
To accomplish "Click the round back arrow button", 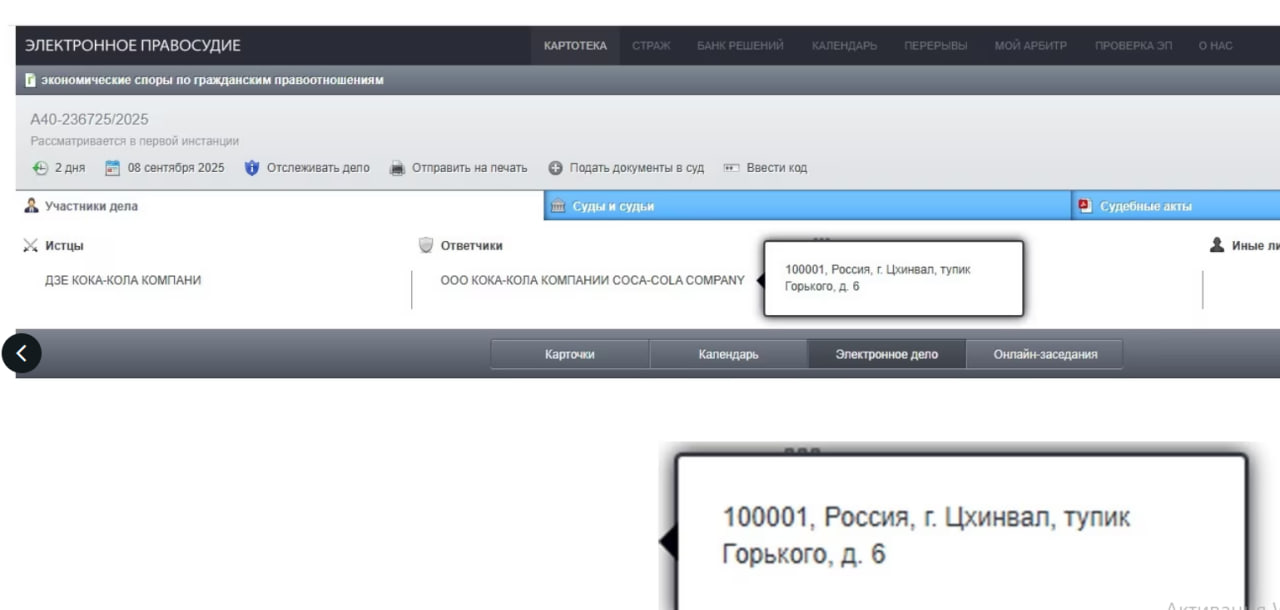I will (21, 353).
